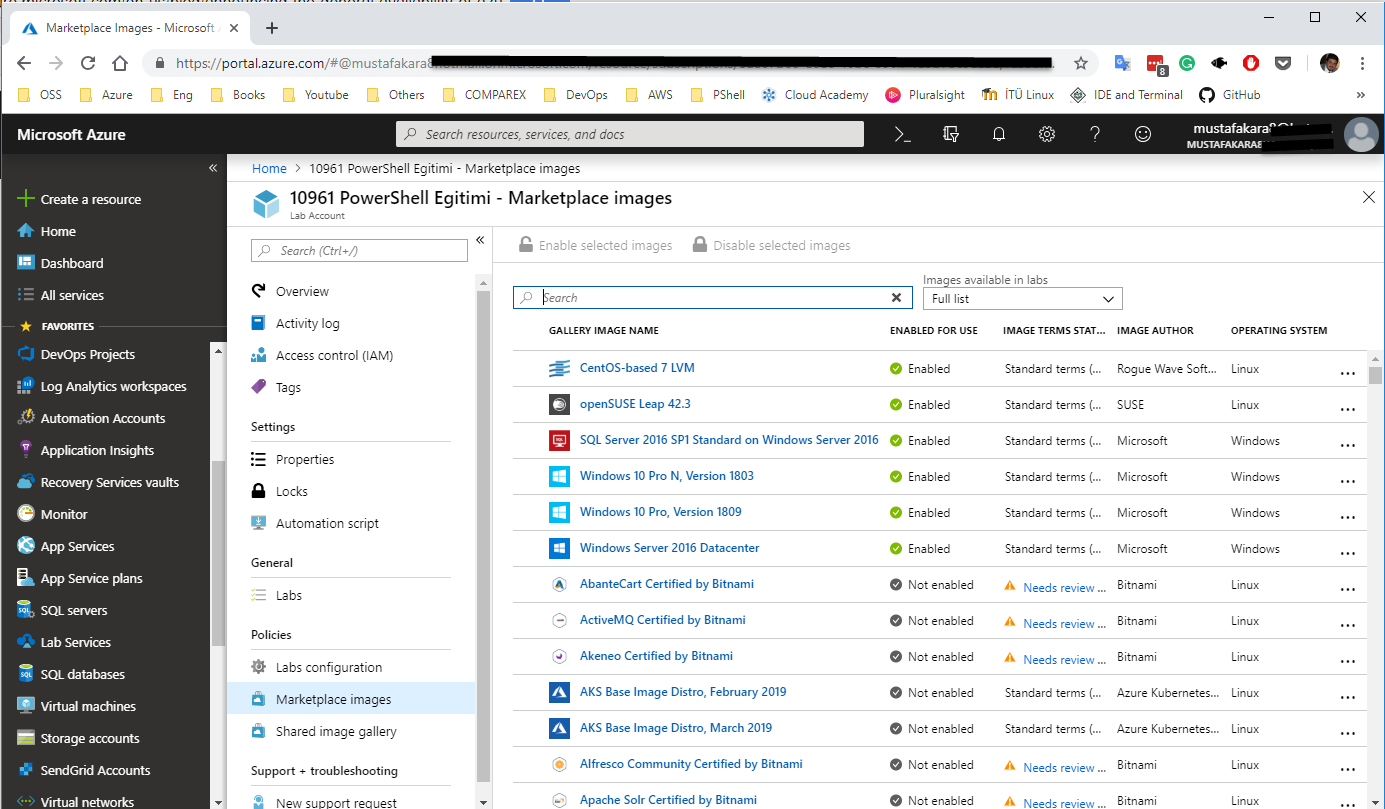Click Disable selected images button
This screenshot has height=809, width=1385.
coord(771,245)
